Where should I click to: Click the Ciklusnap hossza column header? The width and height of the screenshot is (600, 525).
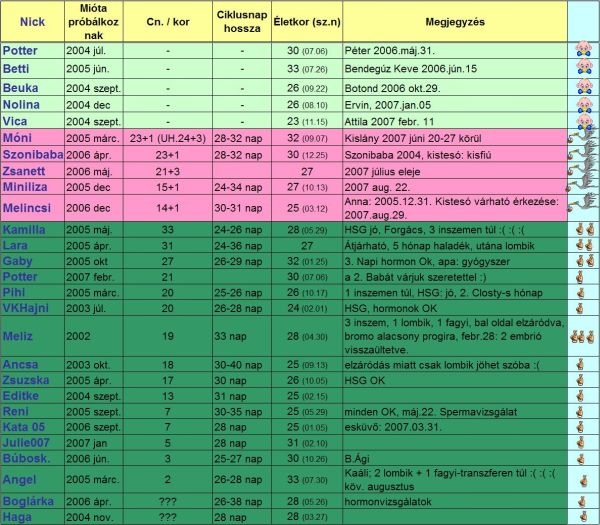point(242,18)
